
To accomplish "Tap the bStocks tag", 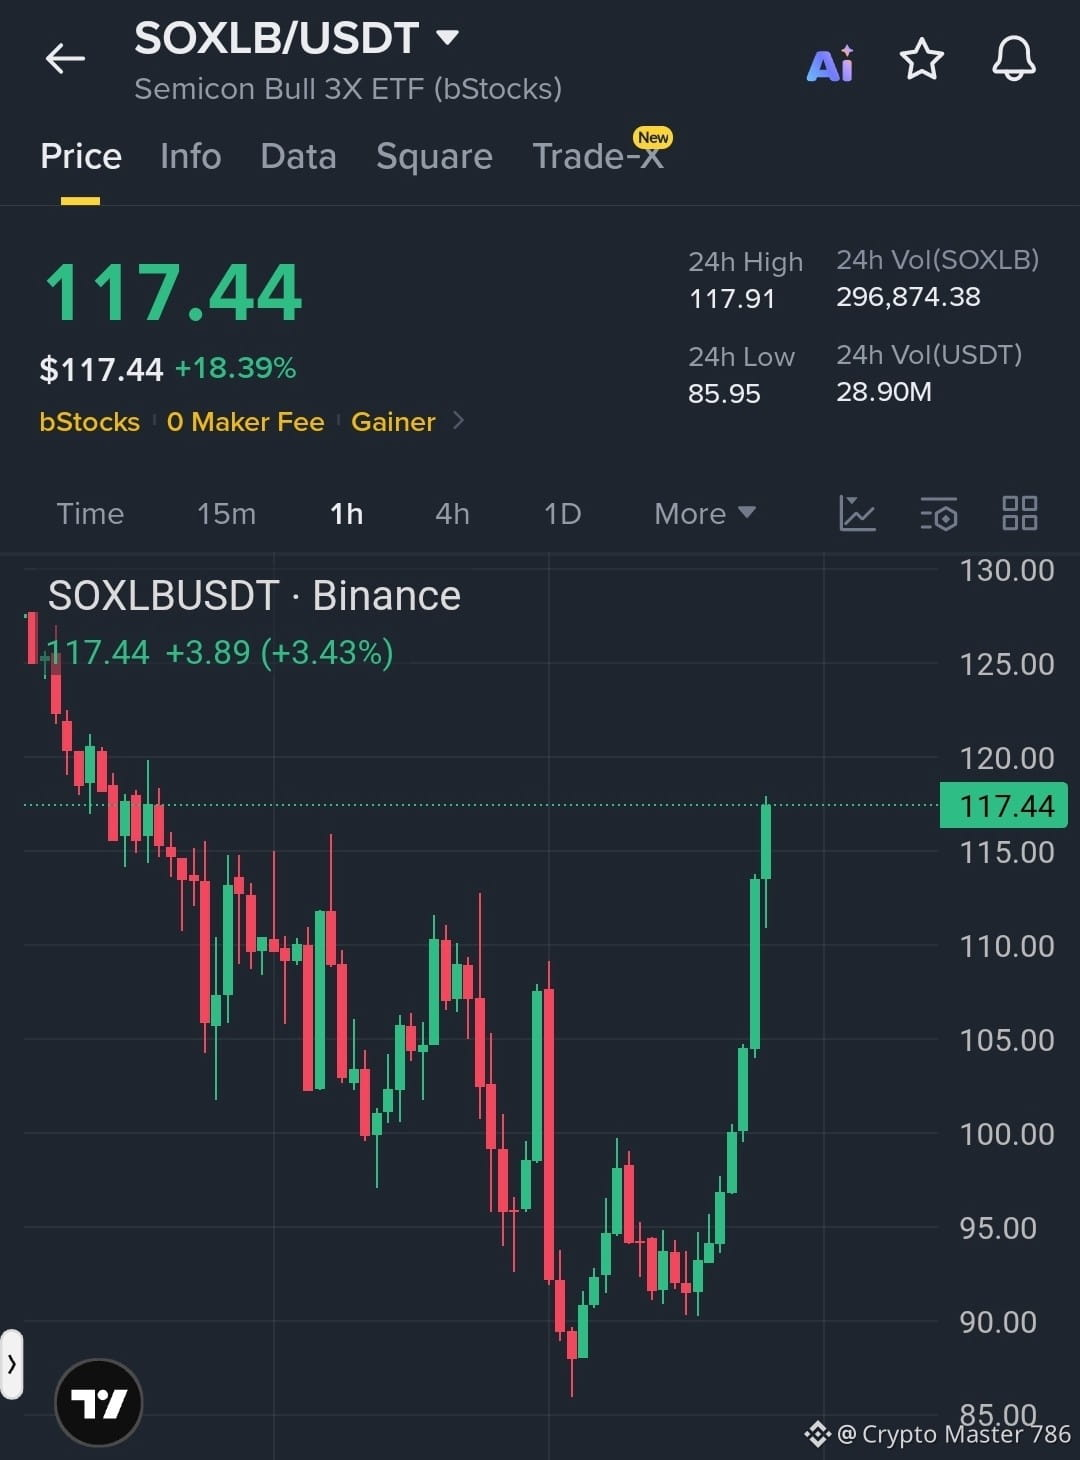I will [89, 421].
